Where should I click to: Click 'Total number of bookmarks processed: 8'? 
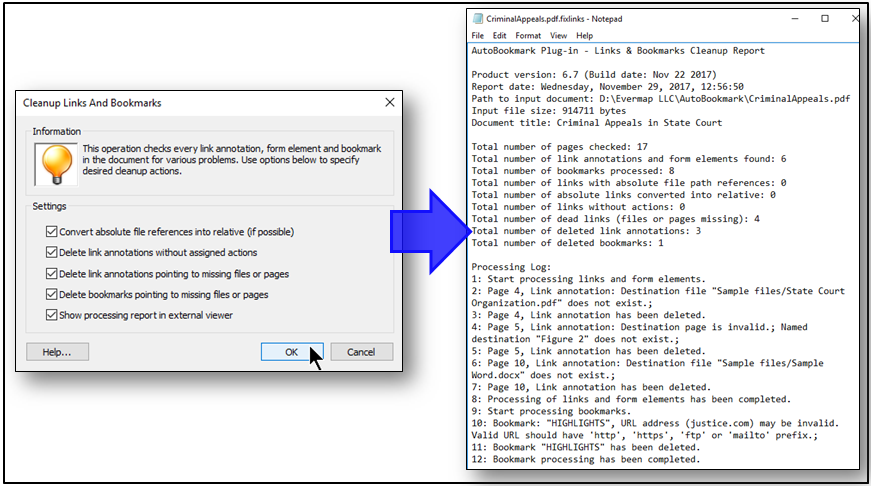tap(573, 171)
